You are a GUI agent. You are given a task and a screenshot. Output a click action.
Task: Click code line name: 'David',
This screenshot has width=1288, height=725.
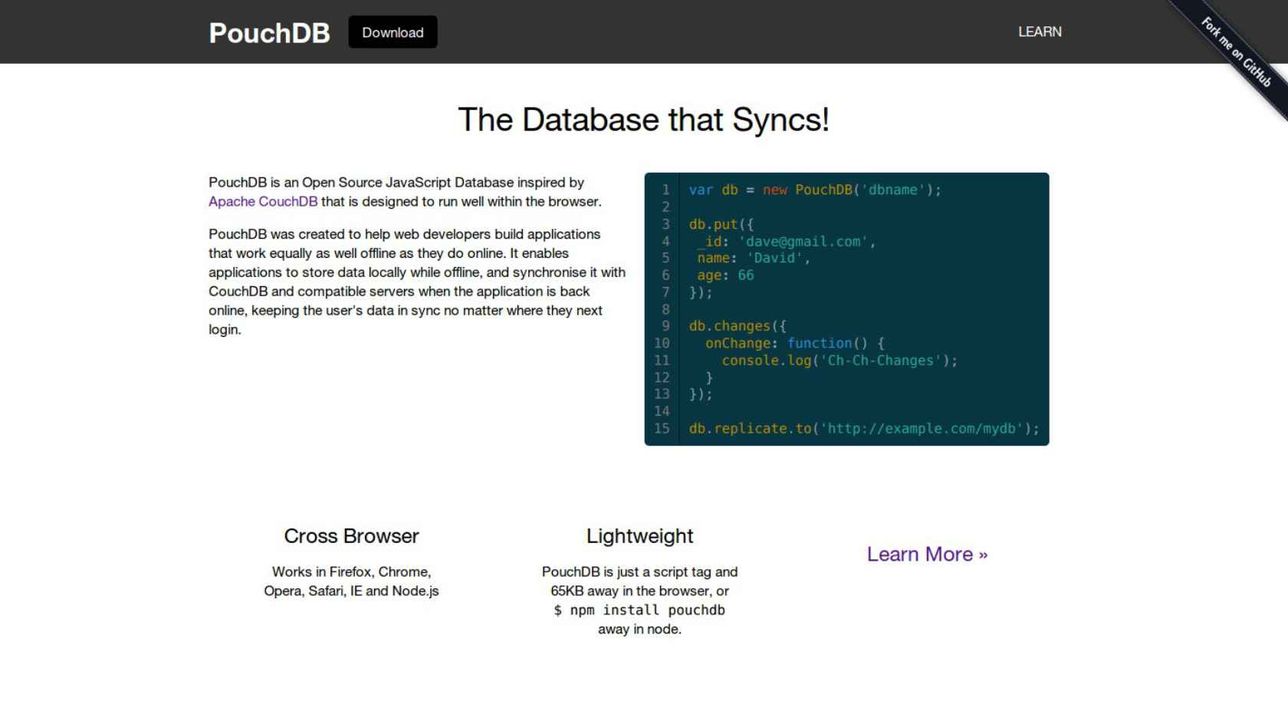[754, 258]
